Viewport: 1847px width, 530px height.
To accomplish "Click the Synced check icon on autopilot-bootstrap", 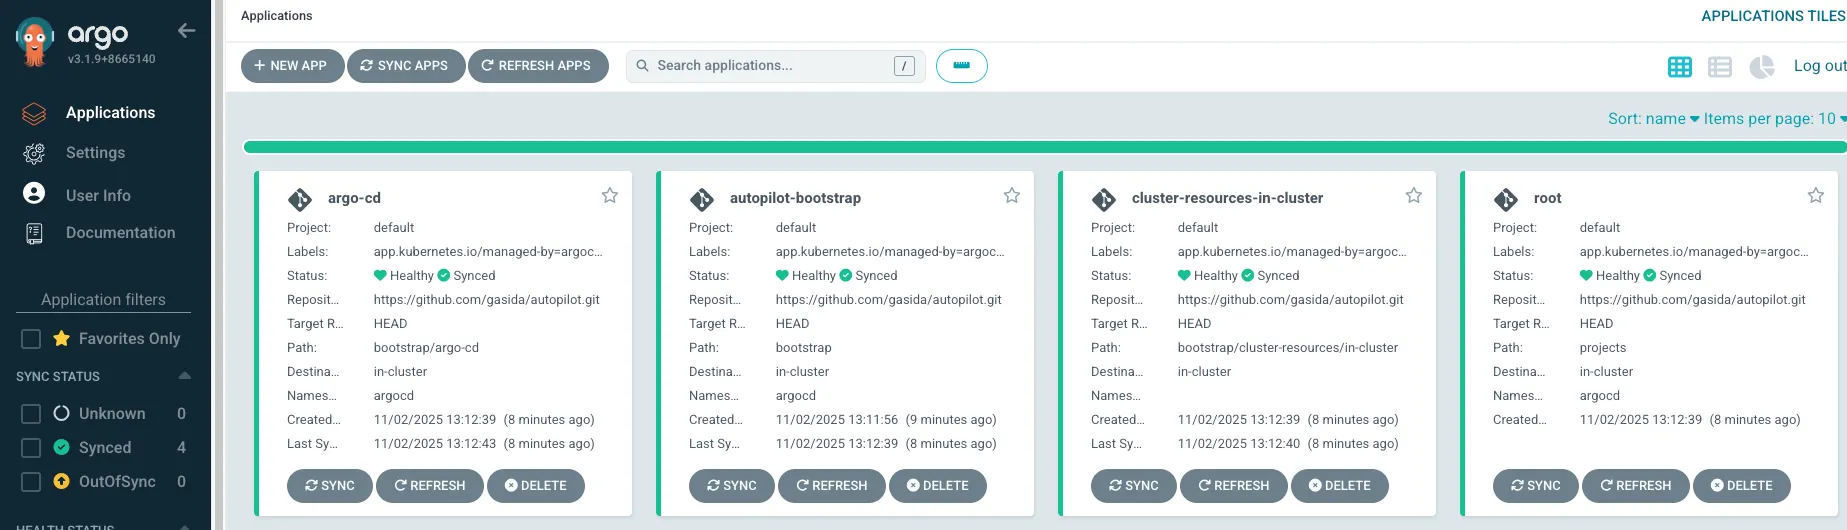I will (x=846, y=276).
